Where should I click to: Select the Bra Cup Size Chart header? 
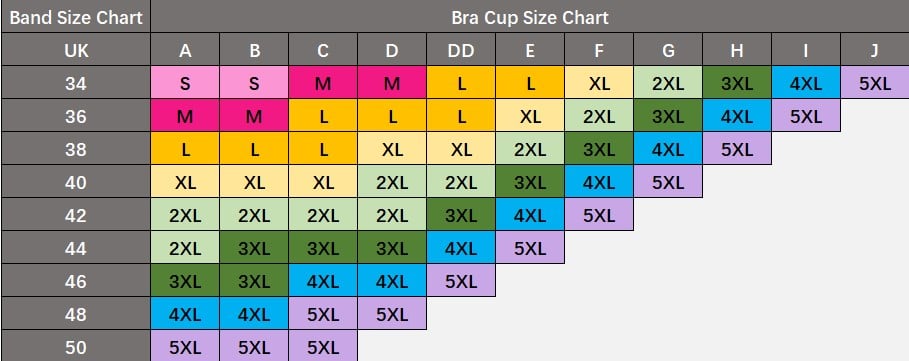pyautogui.click(x=530, y=16)
